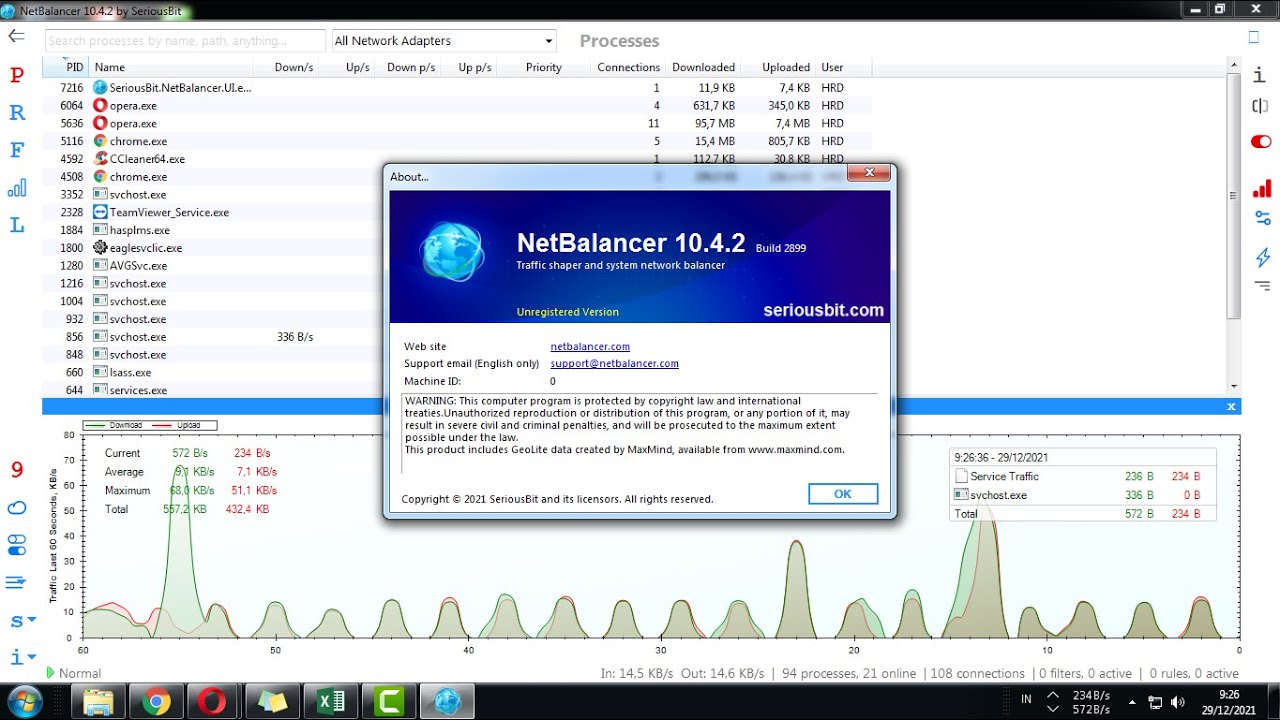Open the info i icon on right sidebar
Image resolution: width=1280 pixels, height=720 pixels.
1260,75
